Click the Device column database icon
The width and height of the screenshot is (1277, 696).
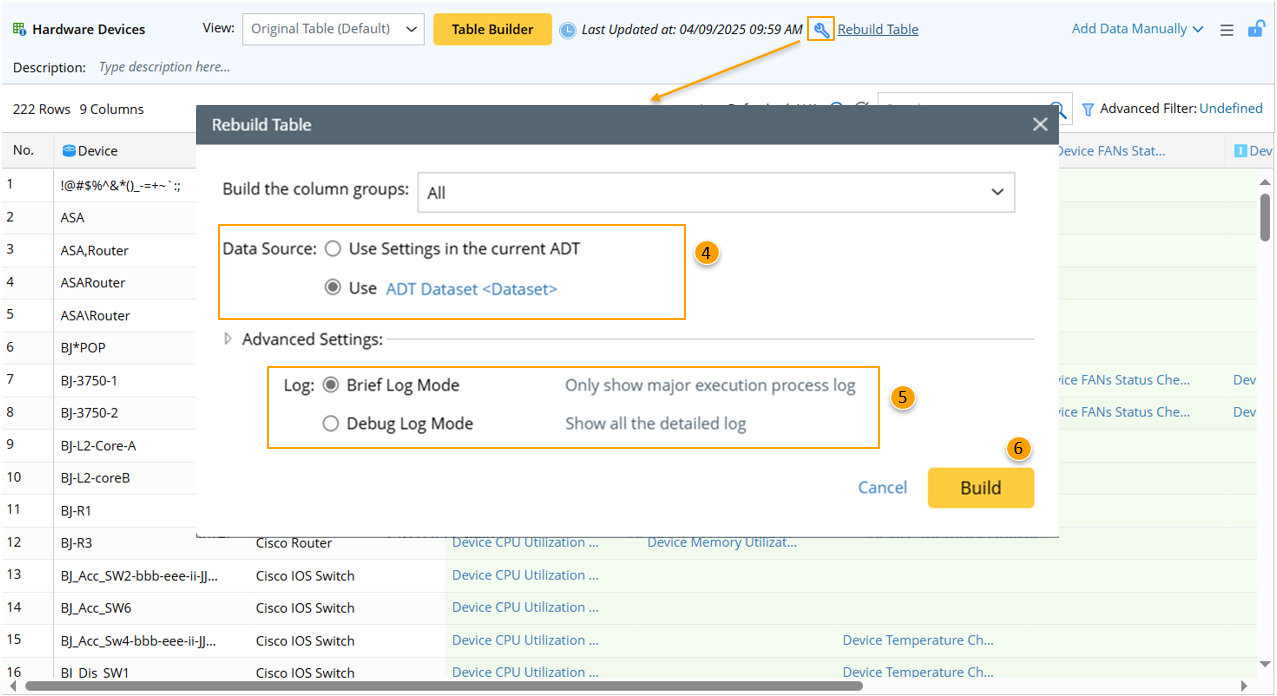click(x=69, y=151)
